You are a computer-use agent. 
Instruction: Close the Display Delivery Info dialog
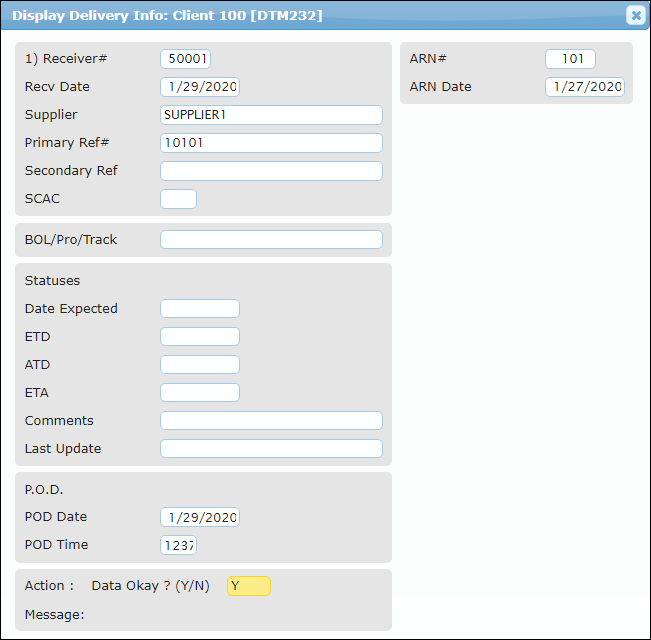click(635, 15)
